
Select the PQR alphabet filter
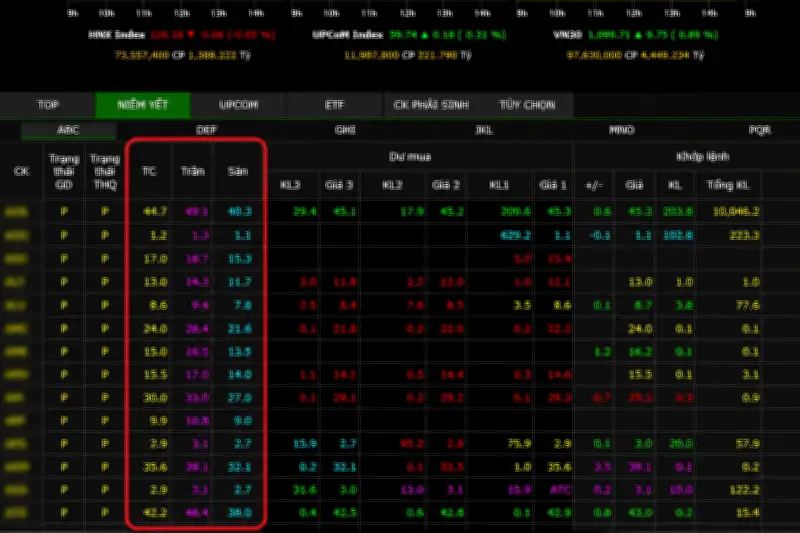pos(760,130)
